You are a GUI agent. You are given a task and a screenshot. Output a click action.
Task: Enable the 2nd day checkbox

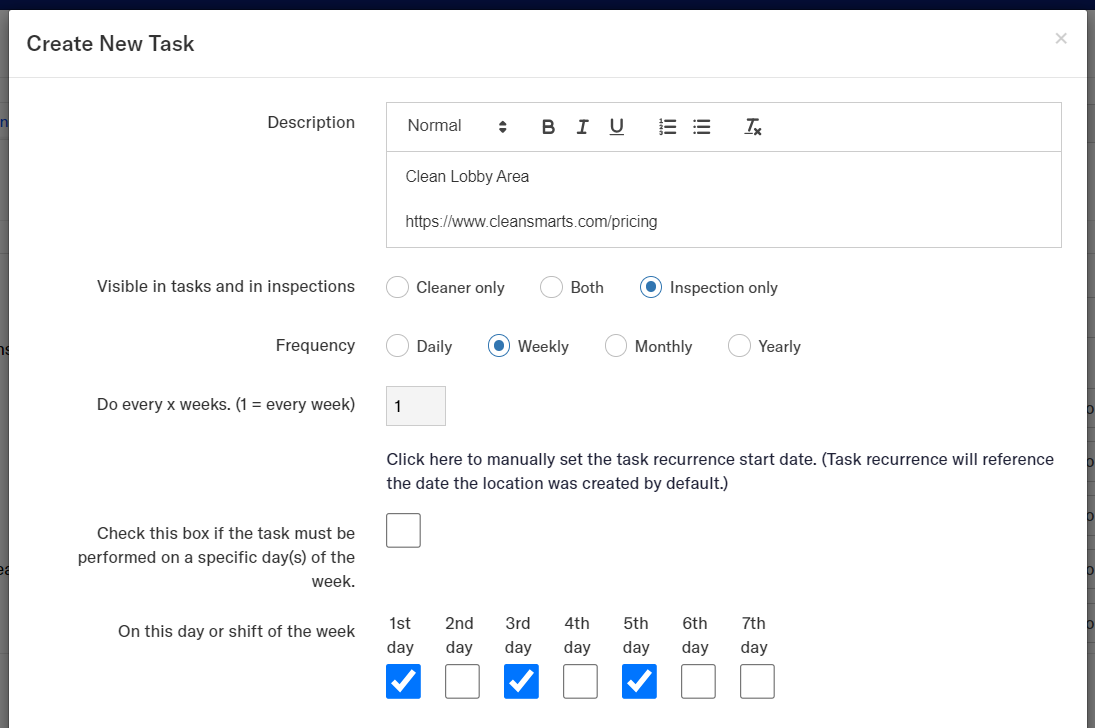(x=462, y=681)
